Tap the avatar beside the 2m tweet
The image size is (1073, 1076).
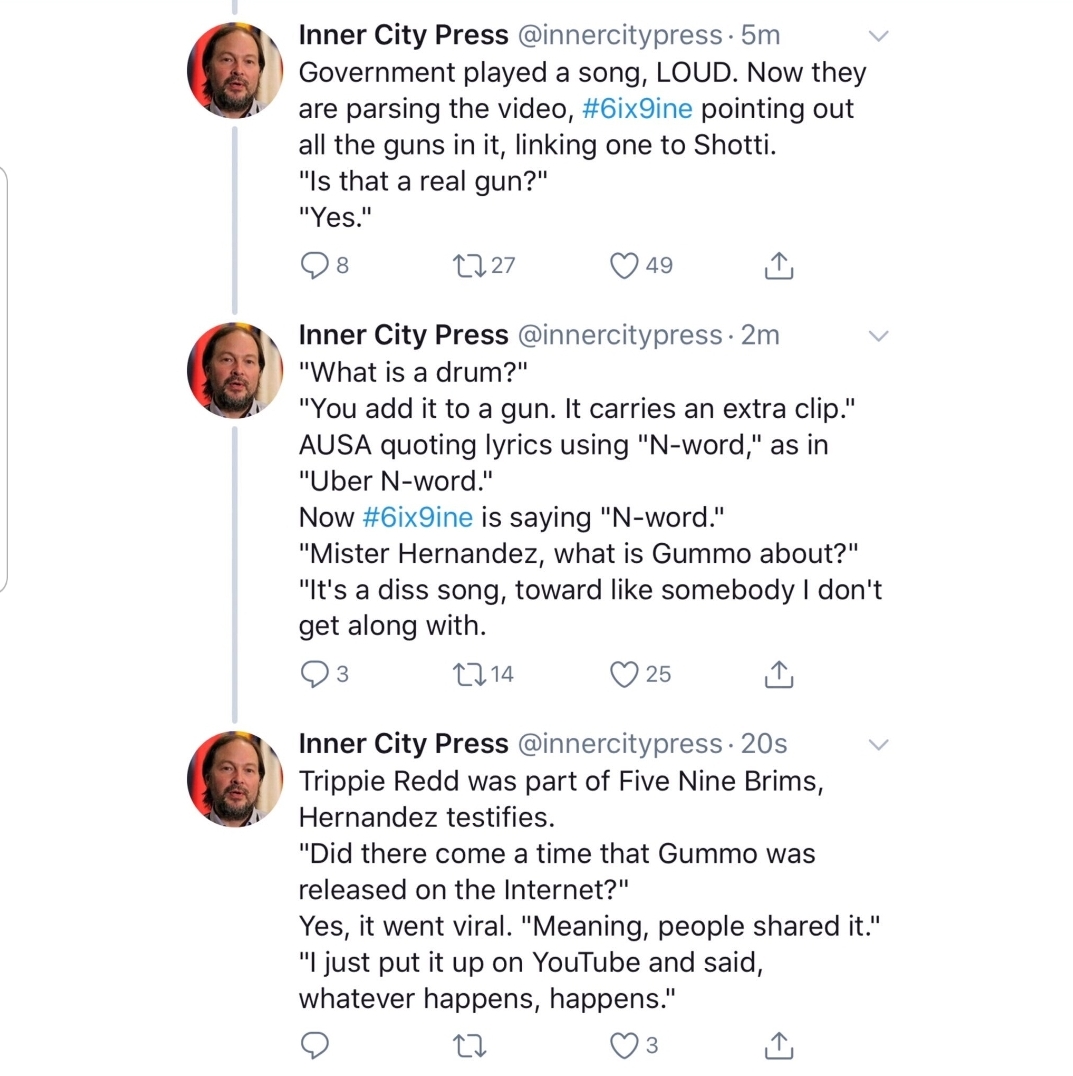point(235,370)
